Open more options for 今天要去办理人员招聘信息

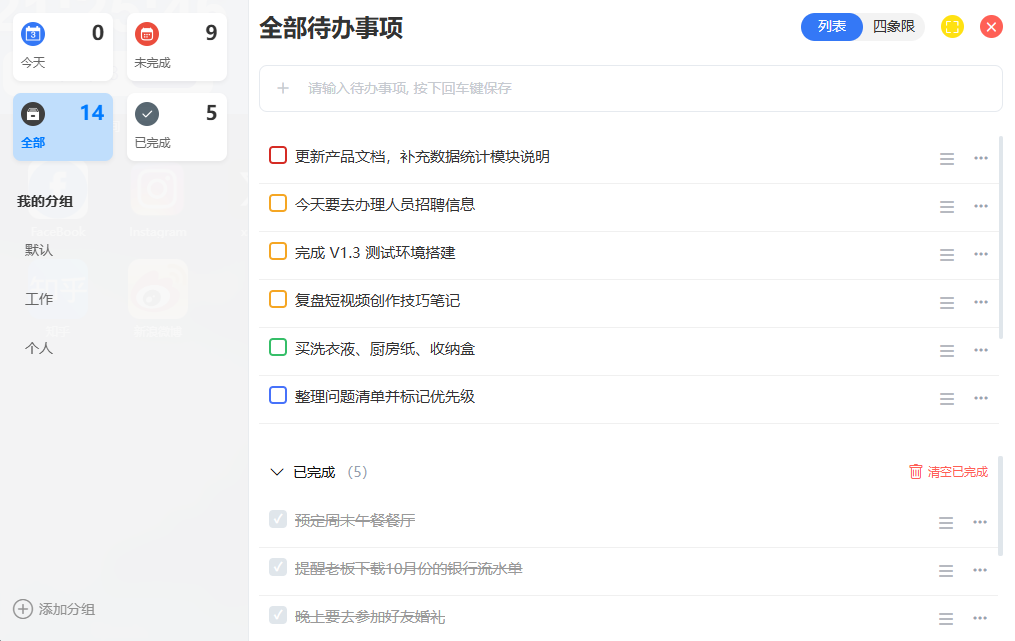pos(980,206)
